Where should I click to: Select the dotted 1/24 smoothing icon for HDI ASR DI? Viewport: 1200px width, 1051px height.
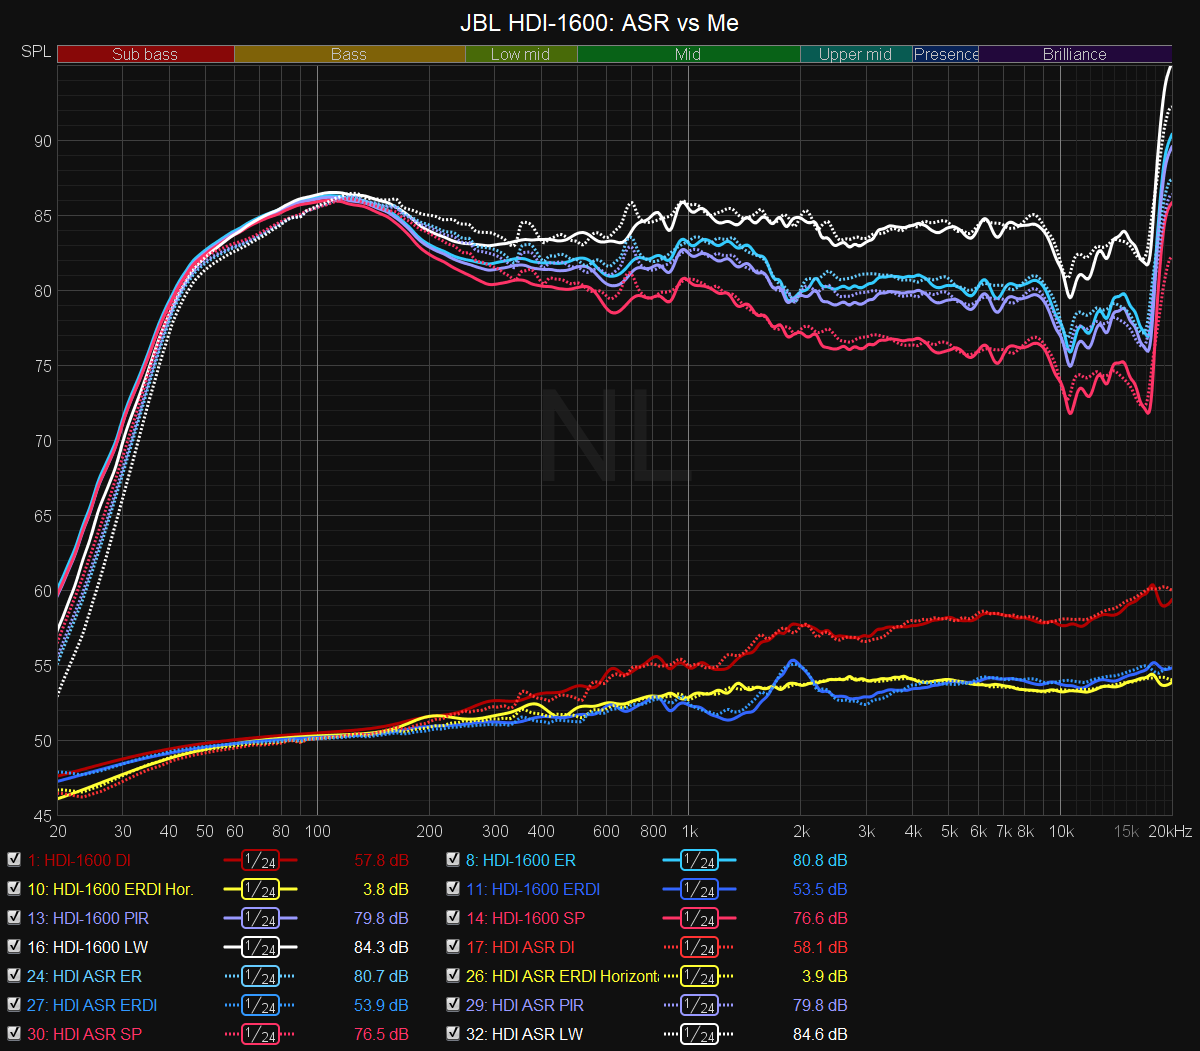699,947
